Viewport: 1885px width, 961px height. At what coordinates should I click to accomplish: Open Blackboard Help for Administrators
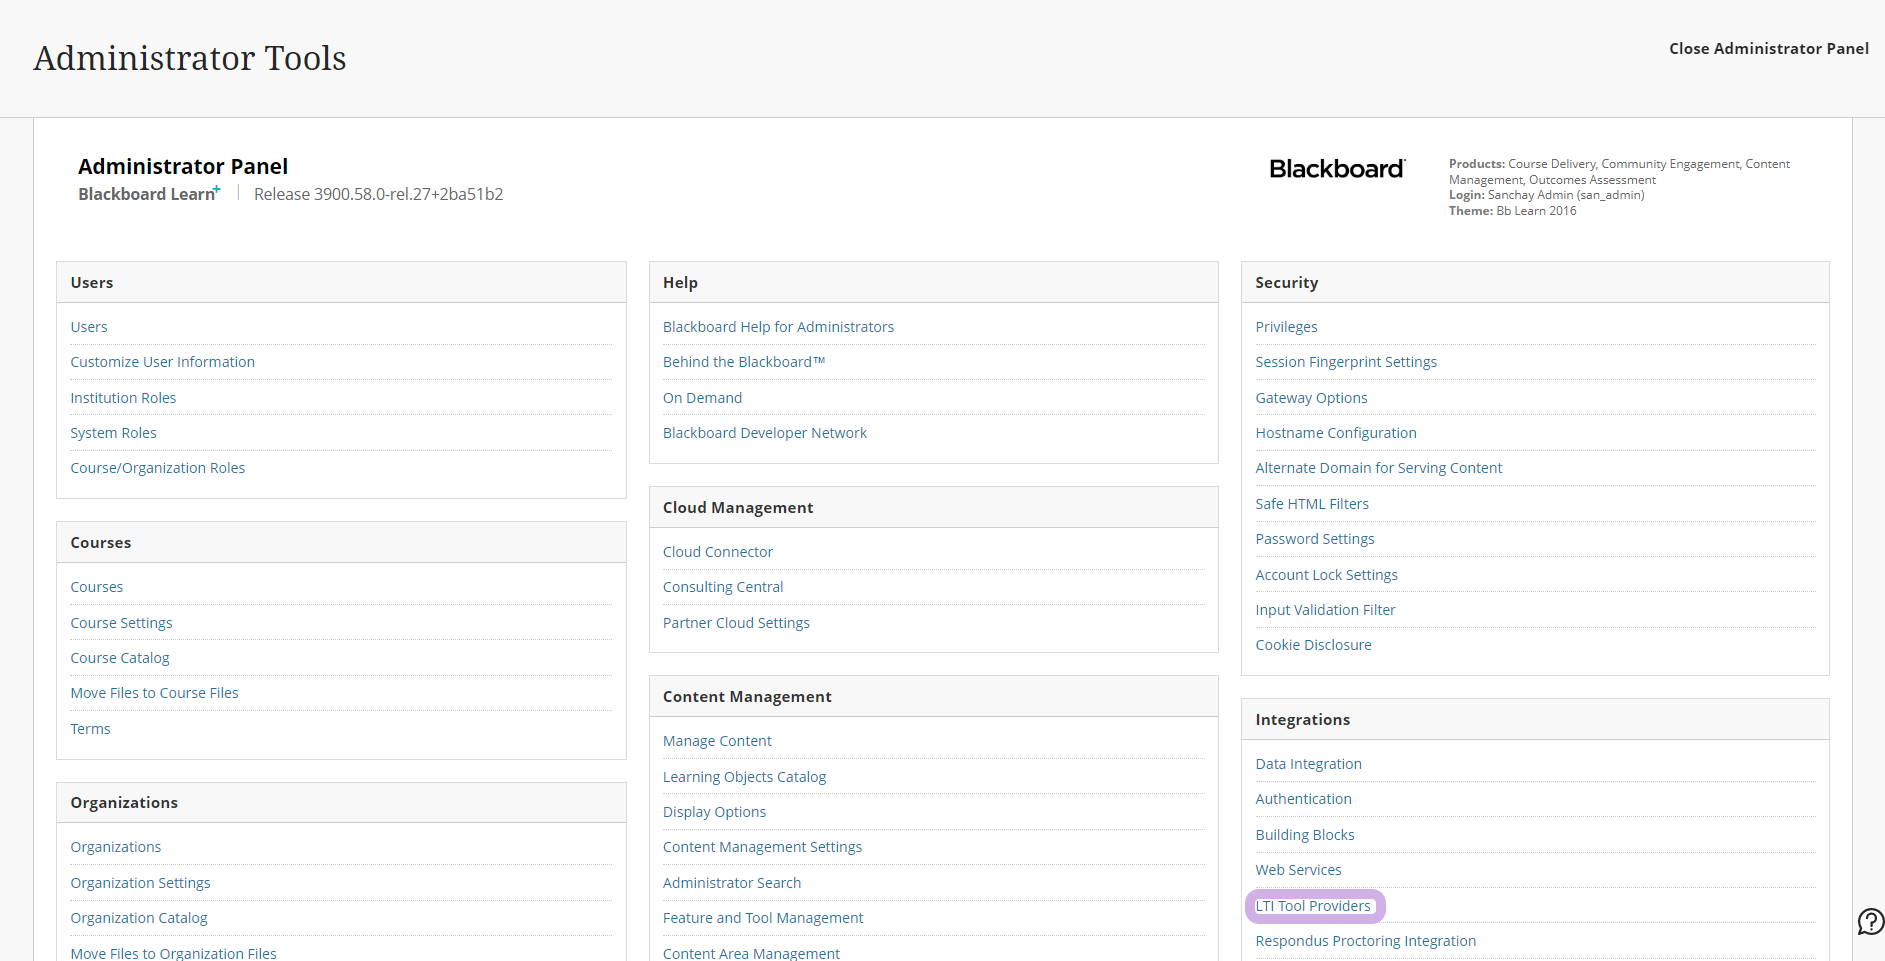[778, 327]
